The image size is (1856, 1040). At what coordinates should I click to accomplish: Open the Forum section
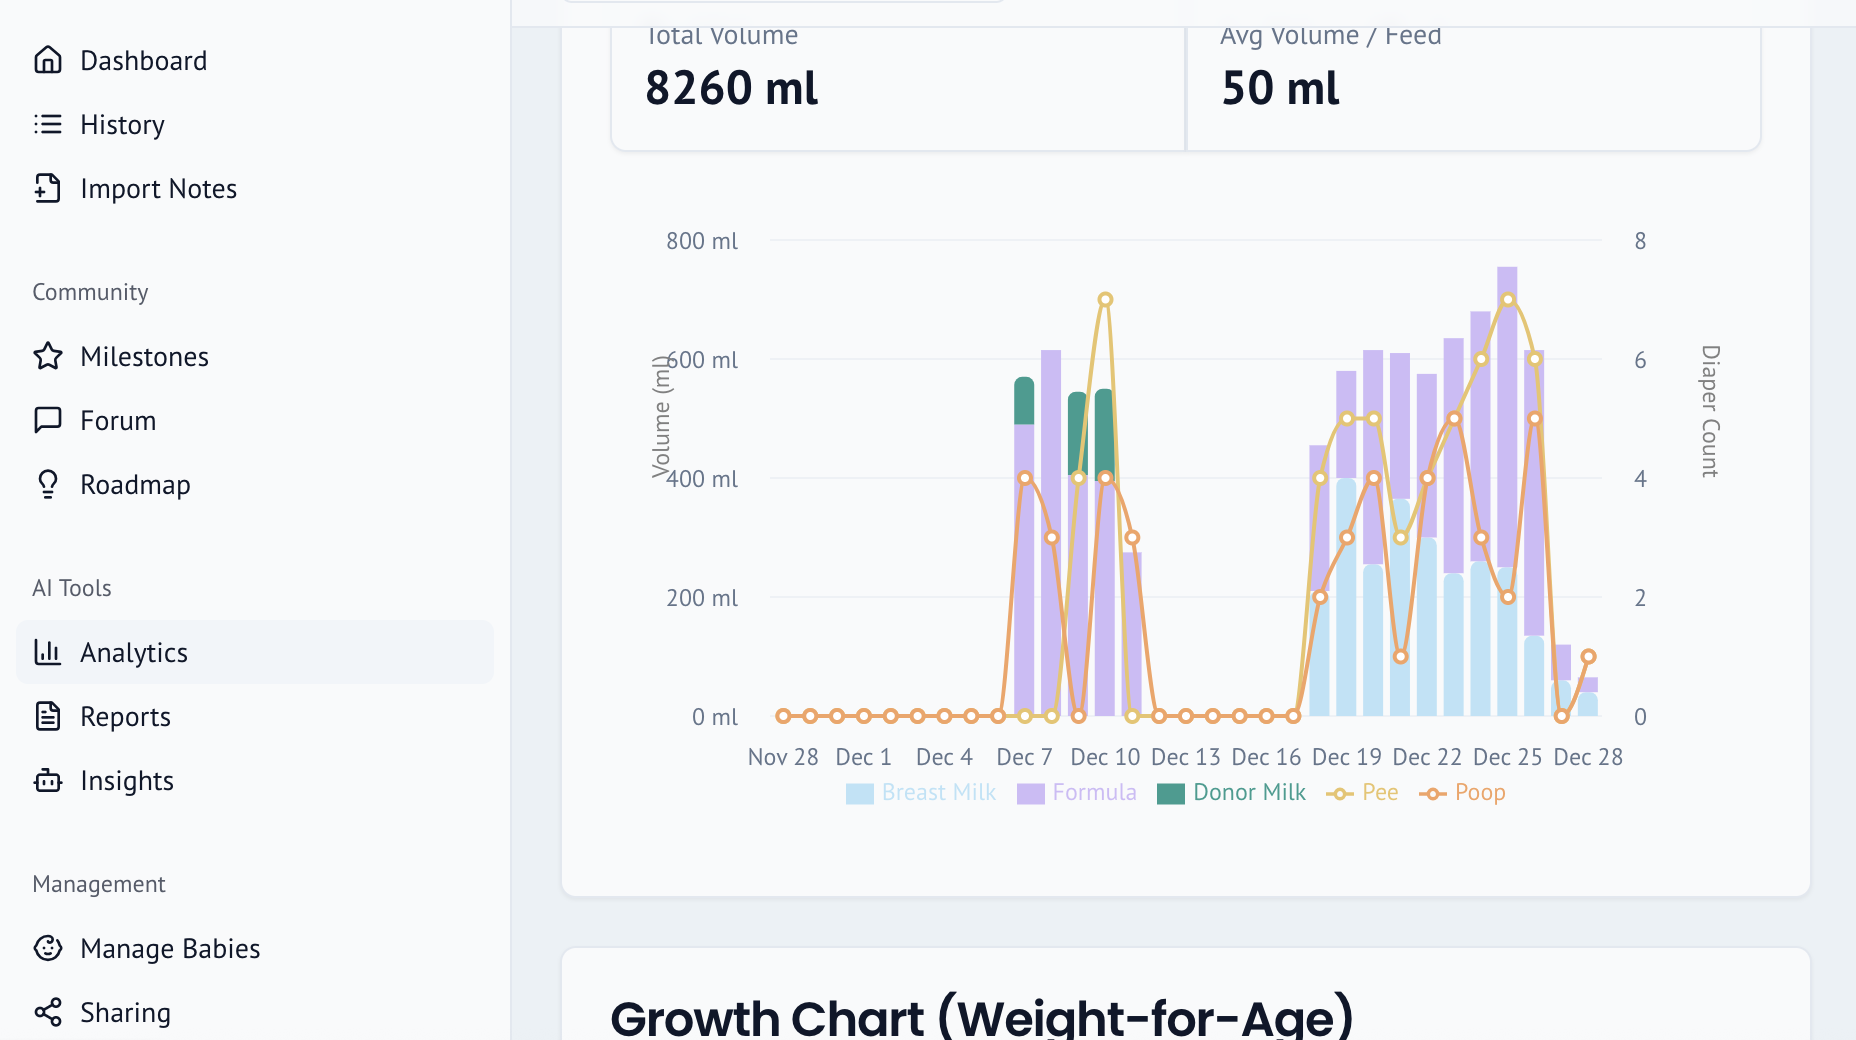(x=255, y=420)
